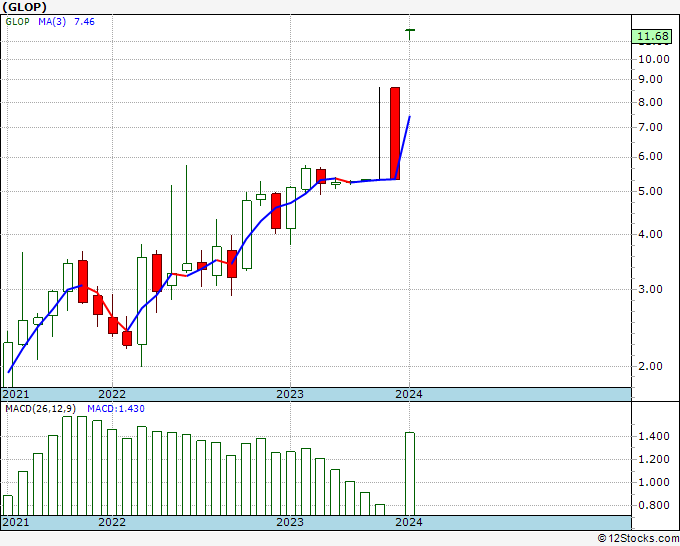The height and width of the screenshot is (546, 680).
Task: Click 2021 on the price chart time axis
Action: [16, 394]
